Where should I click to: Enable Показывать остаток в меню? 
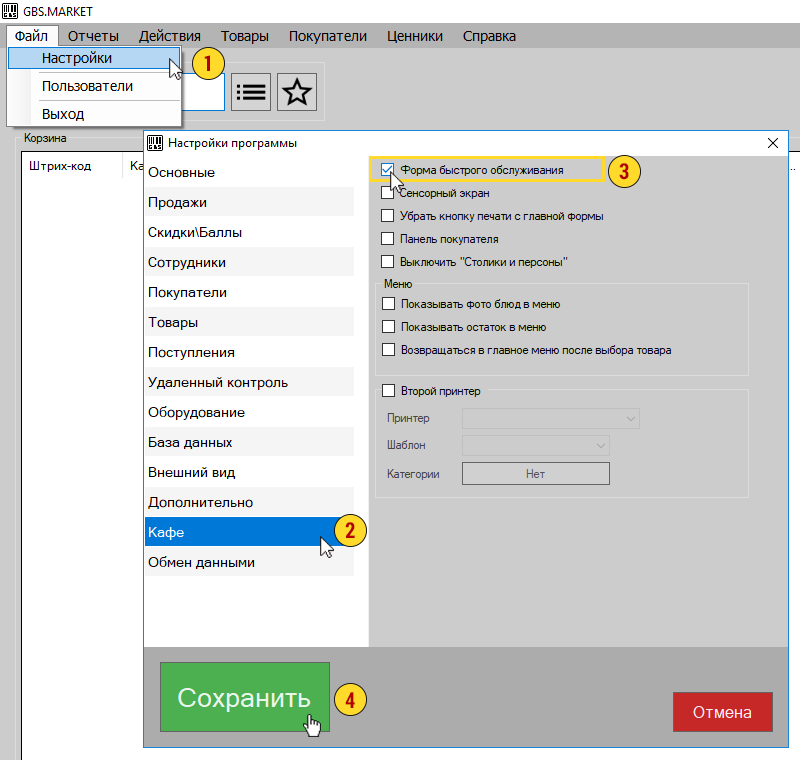pos(388,327)
